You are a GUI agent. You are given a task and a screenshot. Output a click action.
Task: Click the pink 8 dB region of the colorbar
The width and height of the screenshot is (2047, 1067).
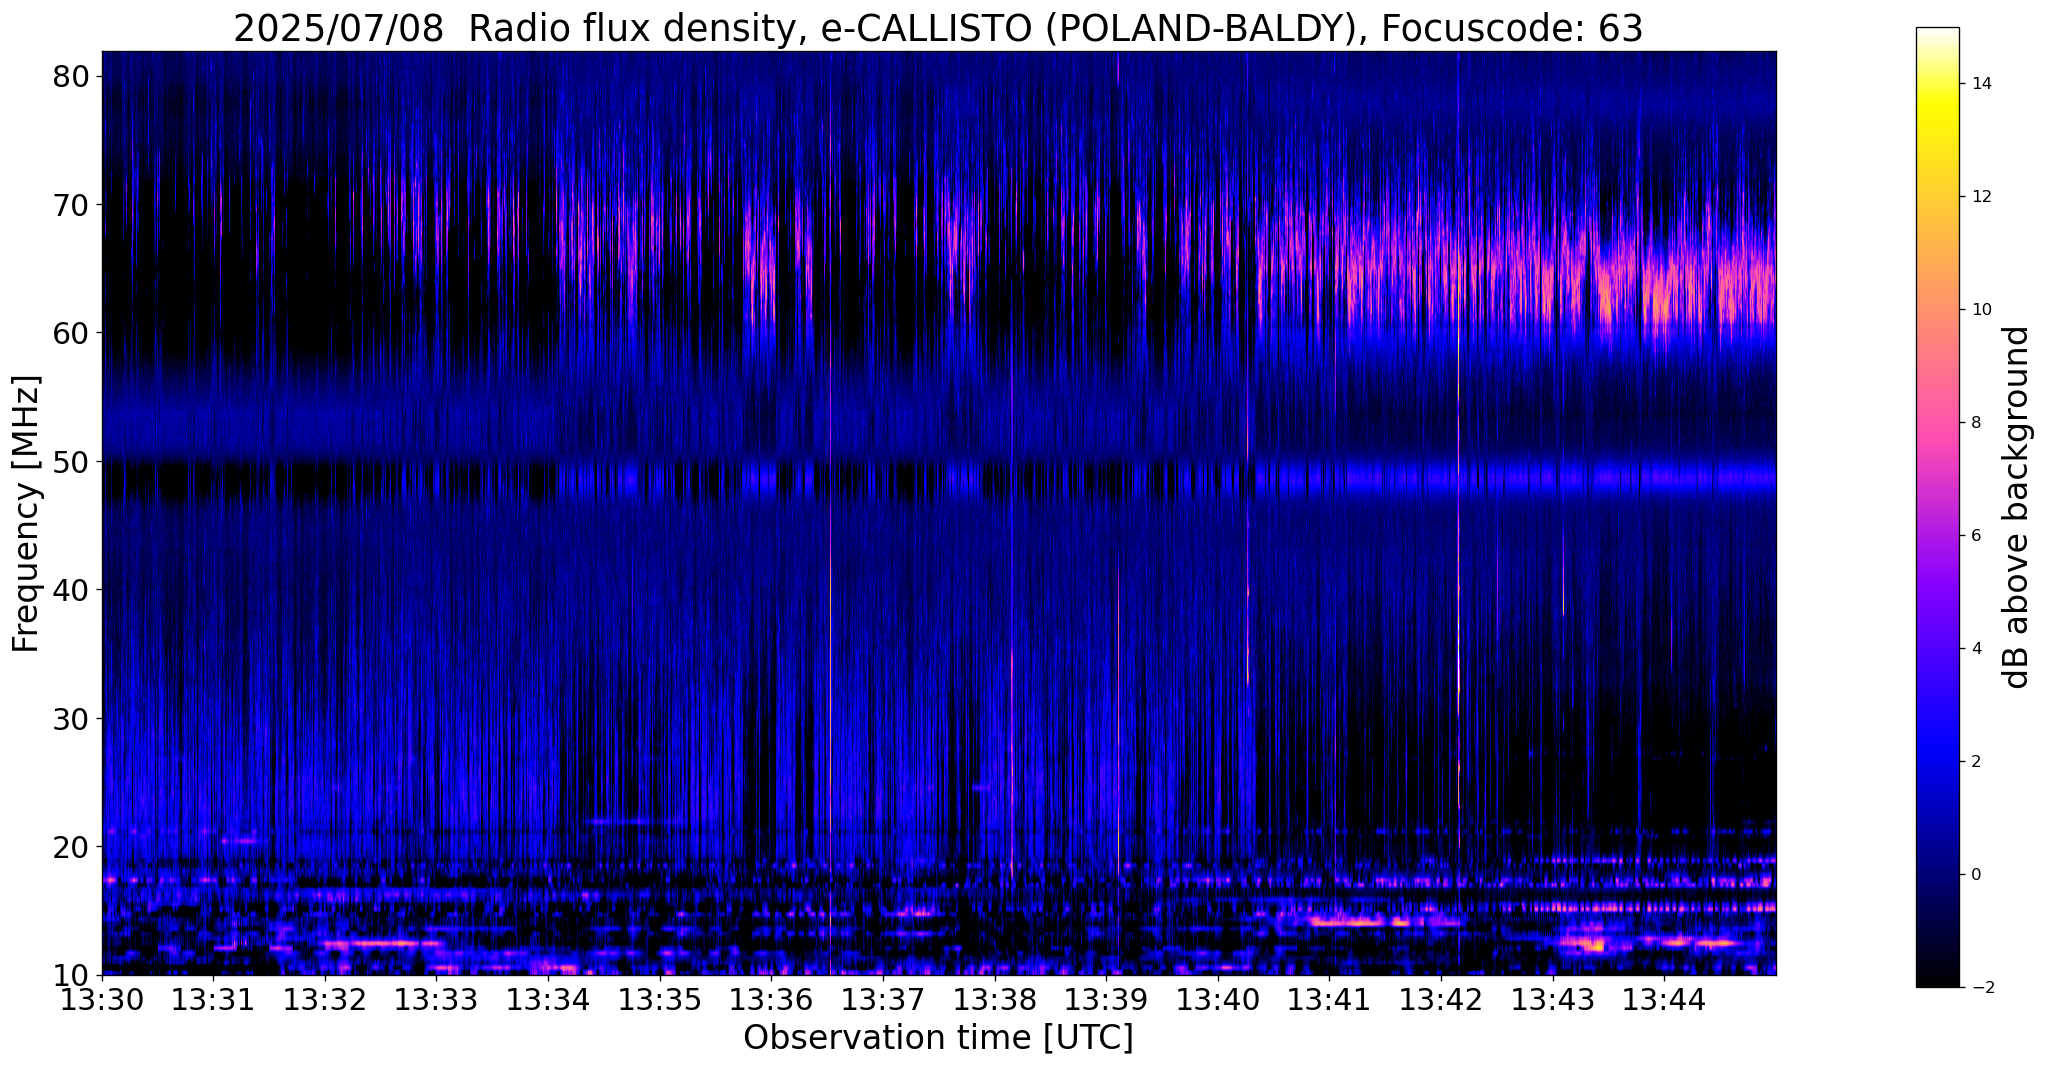[1937, 423]
